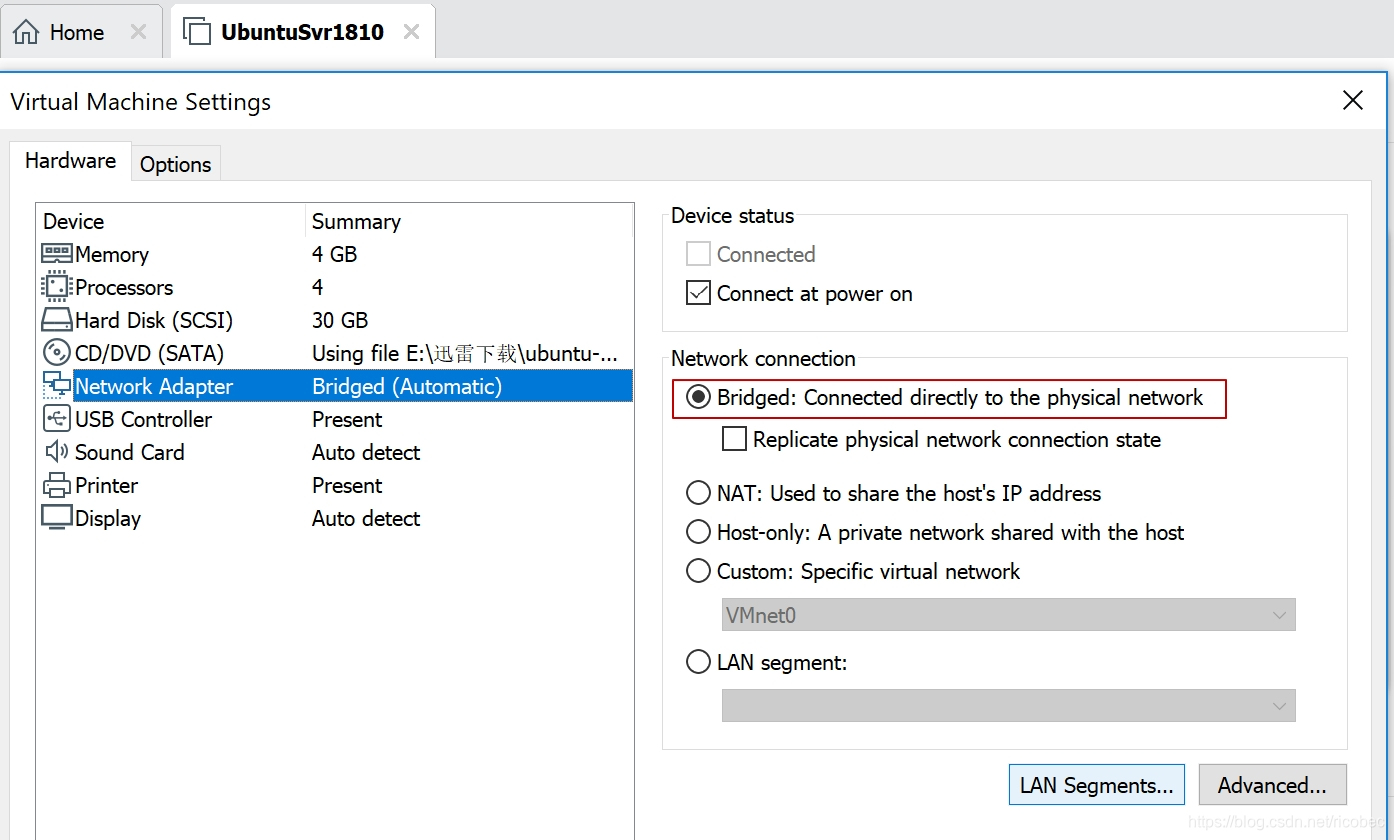
Task: Select the Printer row
Action: tap(335, 485)
